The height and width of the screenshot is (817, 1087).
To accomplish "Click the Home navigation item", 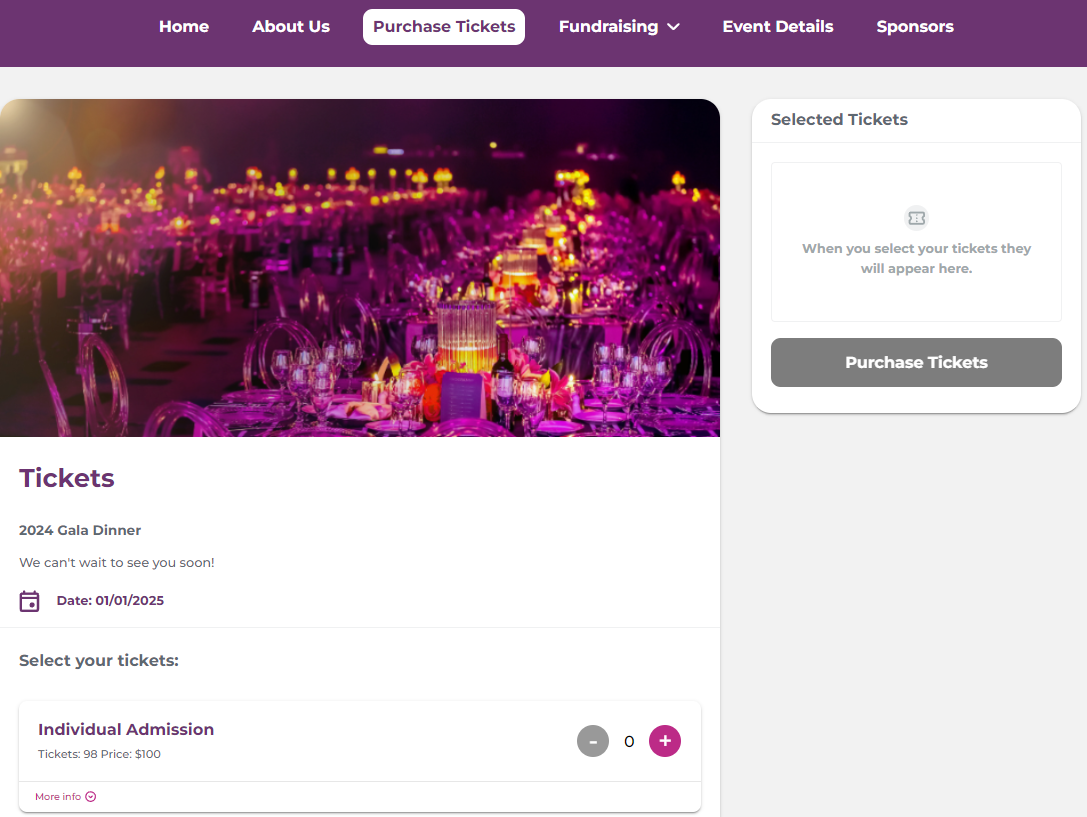I will tap(184, 27).
